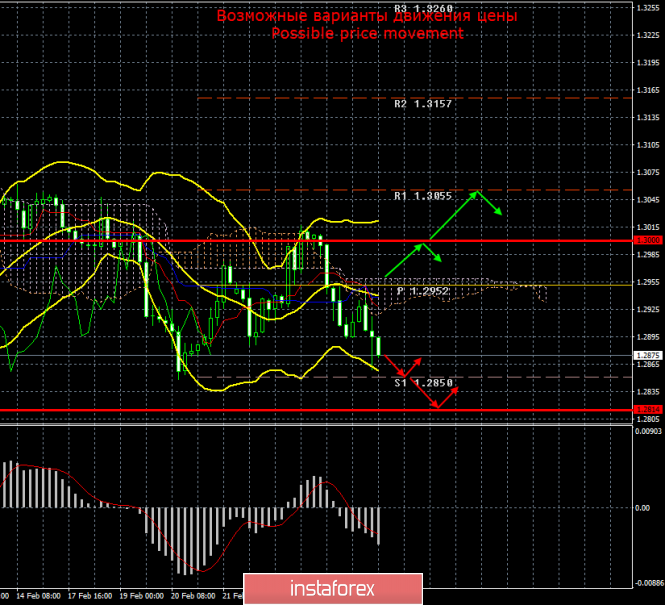Click the 1.2925 price axis value
The image size is (665, 605).
(x=648, y=309)
